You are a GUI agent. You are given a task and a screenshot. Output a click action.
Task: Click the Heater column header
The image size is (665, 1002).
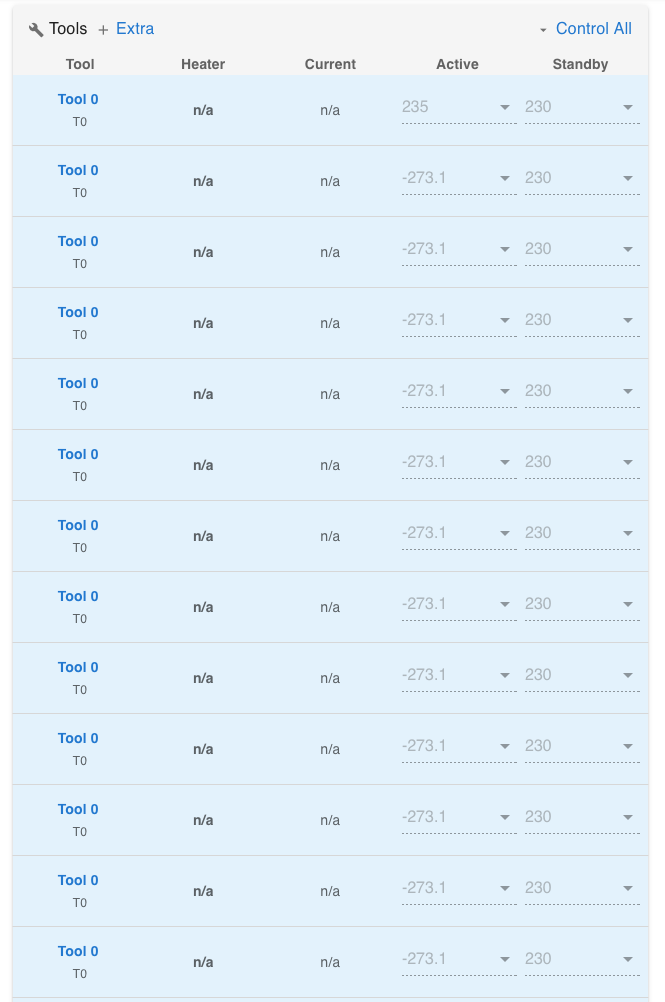click(x=203, y=64)
